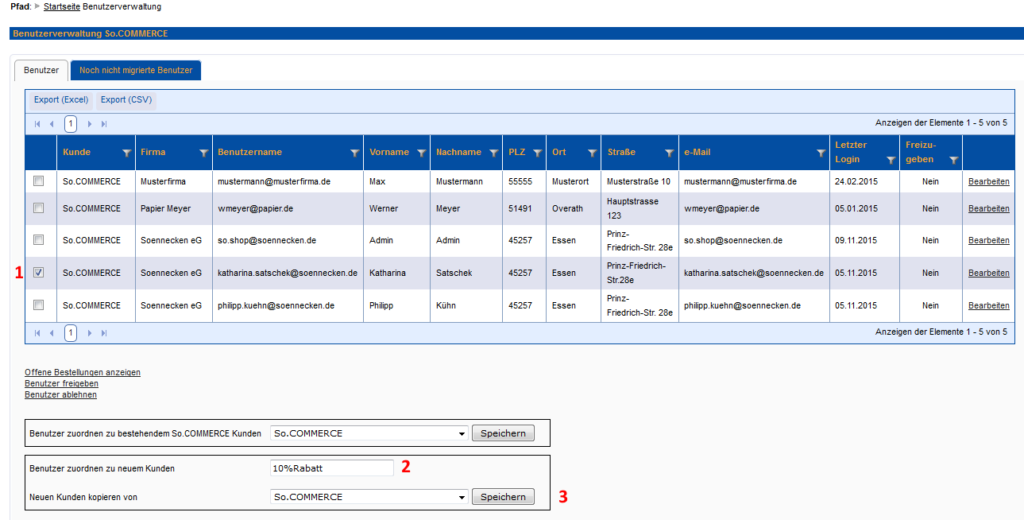The image size is (1024, 520).
Task: Go to next page in top pager
Action: coord(89,124)
